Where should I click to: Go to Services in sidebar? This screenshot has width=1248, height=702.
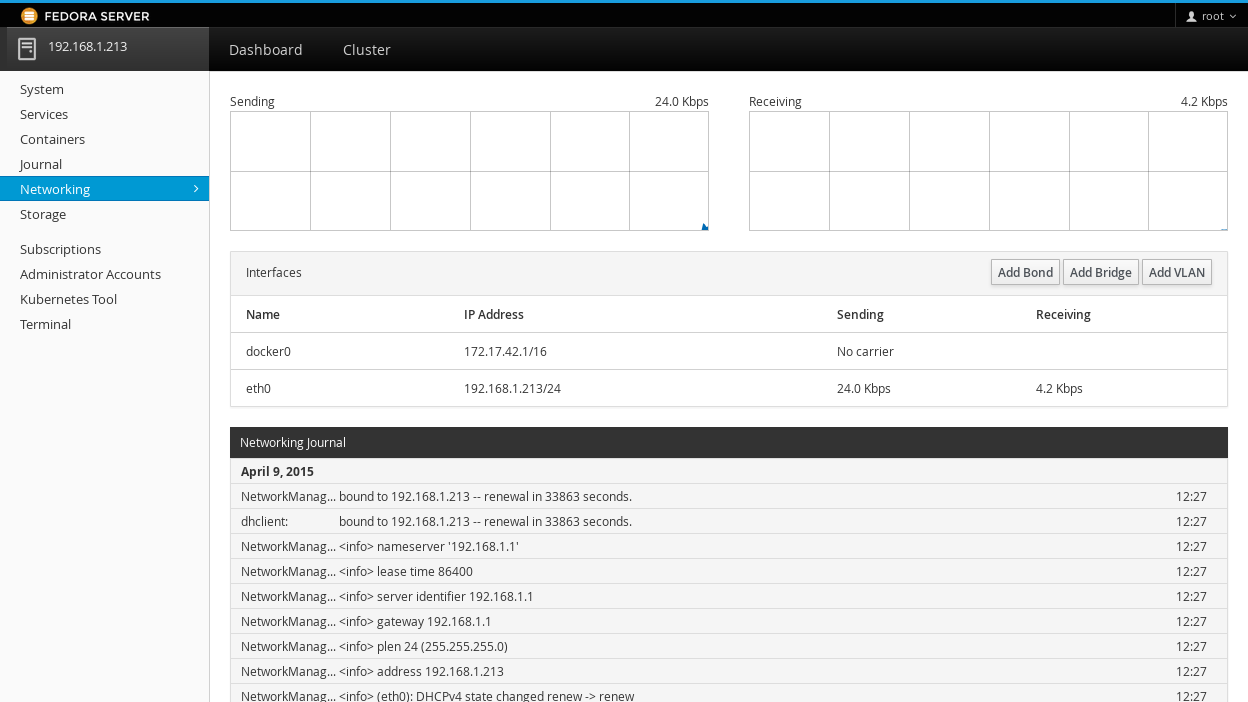coord(44,114)
